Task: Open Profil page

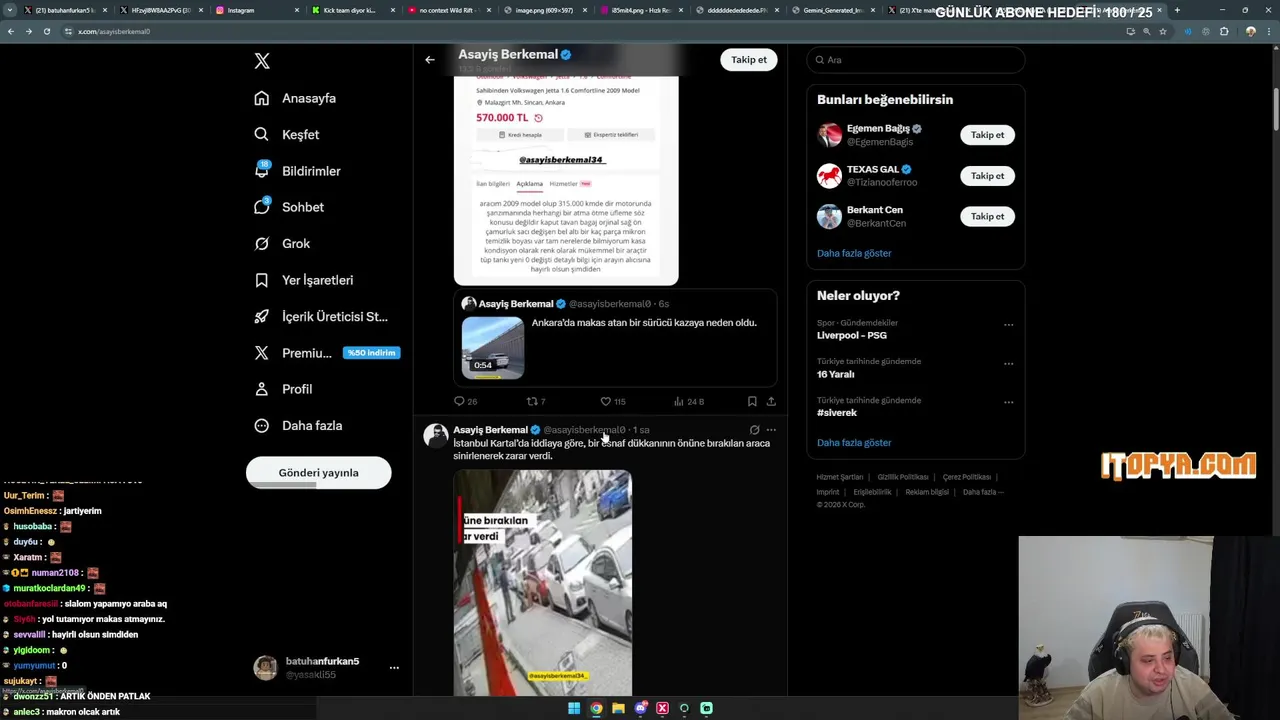Action: 283,389
